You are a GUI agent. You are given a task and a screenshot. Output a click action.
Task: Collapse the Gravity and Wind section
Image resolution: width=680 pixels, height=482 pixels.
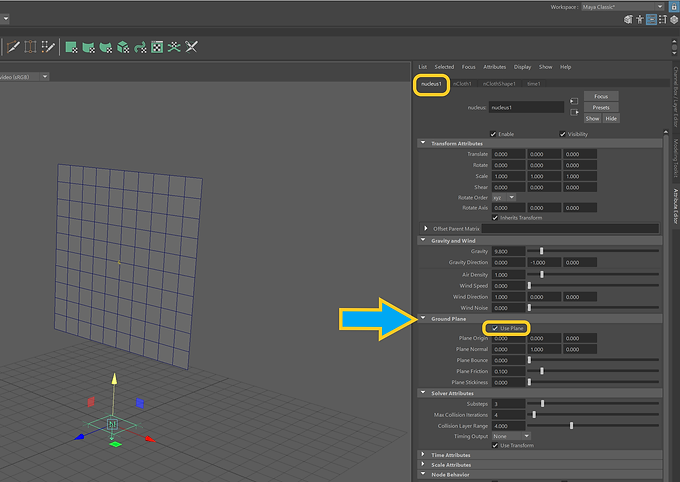click(x=423, y=240)
